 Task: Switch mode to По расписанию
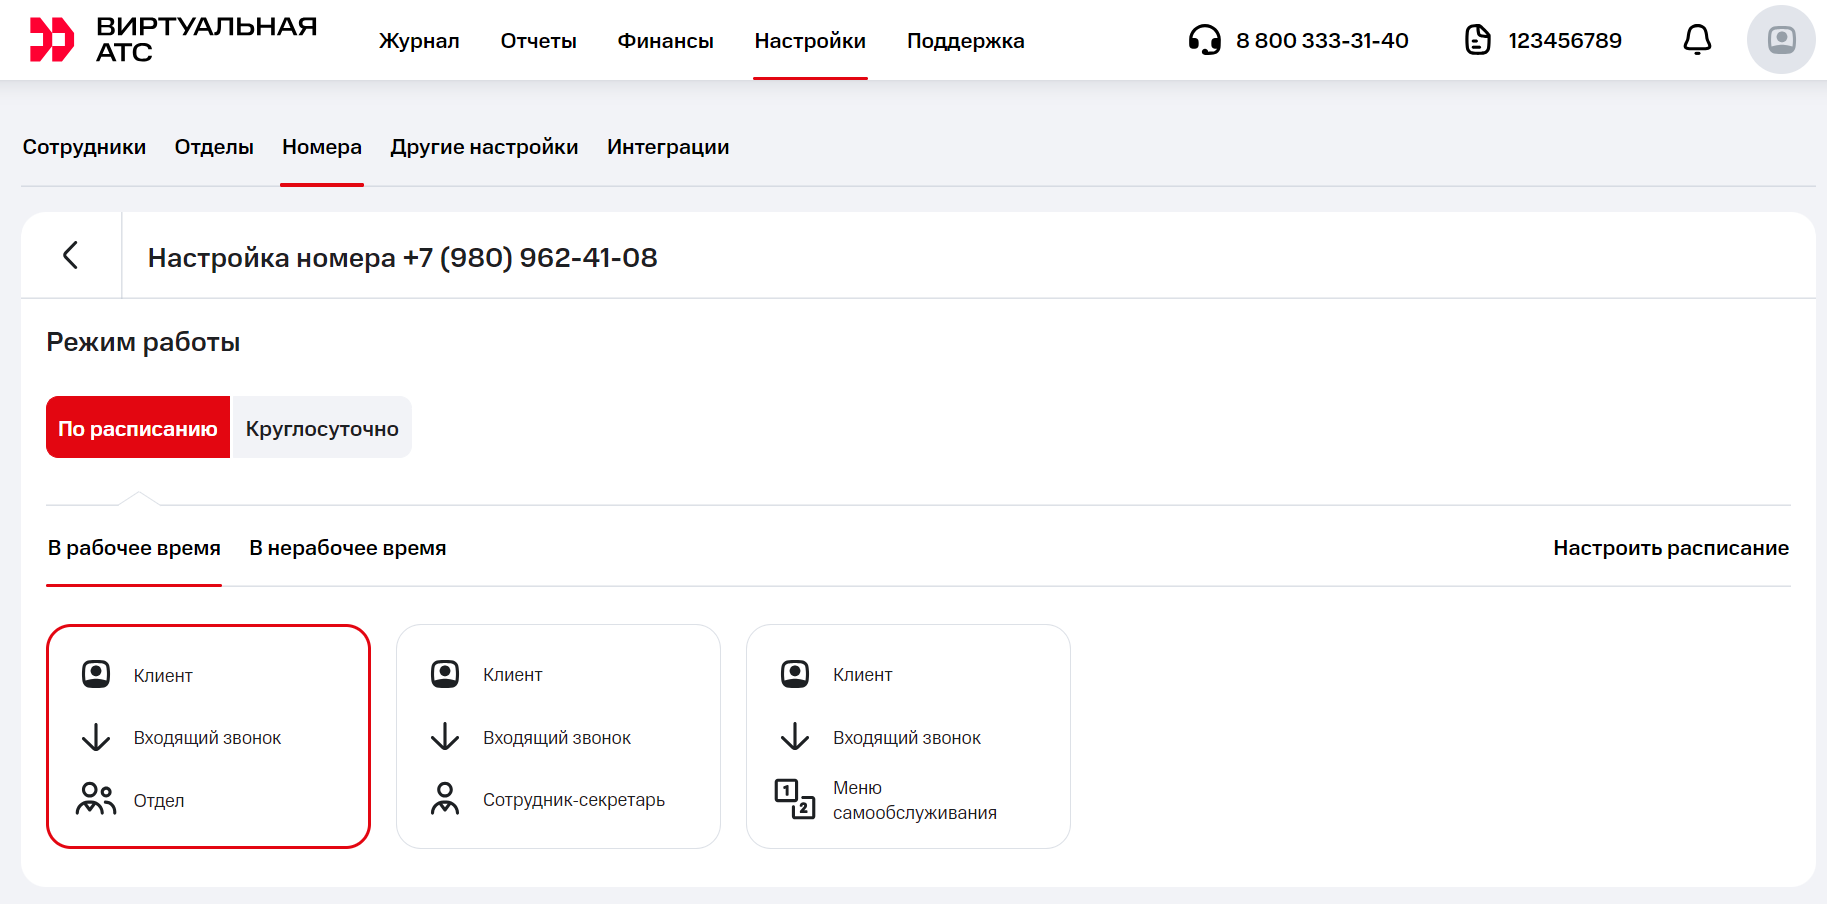point(138,428)
